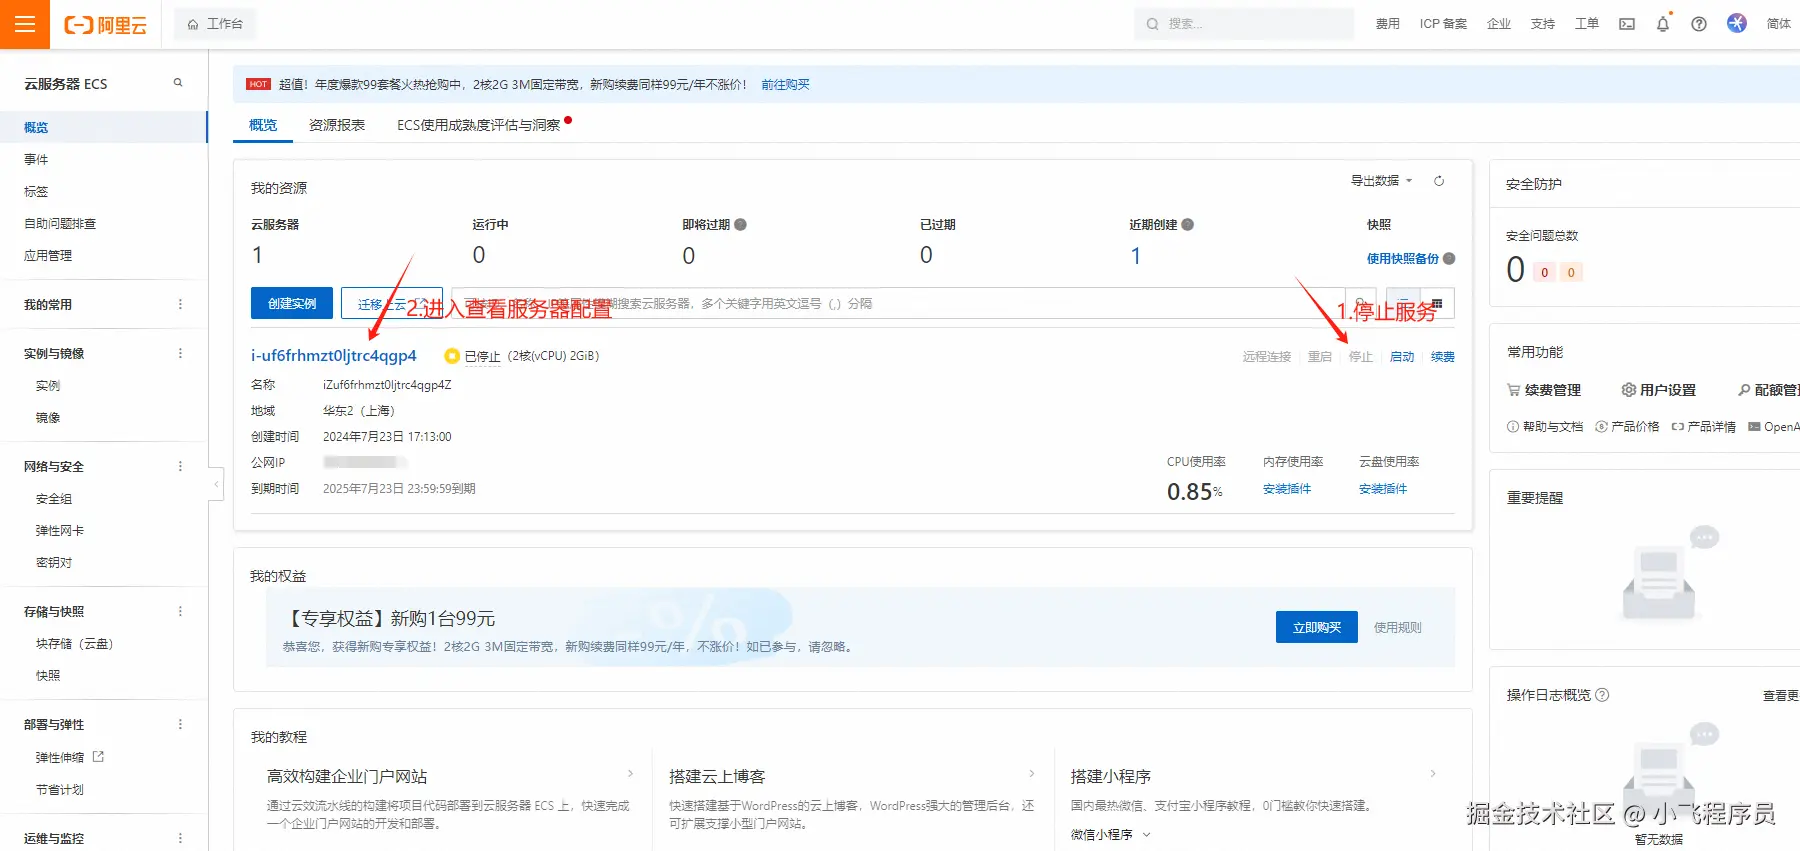This screenshot has width=1800, height=851.
Task: Open the Cloud Shell terminal icon
Action: click(x=1627, y=24)
